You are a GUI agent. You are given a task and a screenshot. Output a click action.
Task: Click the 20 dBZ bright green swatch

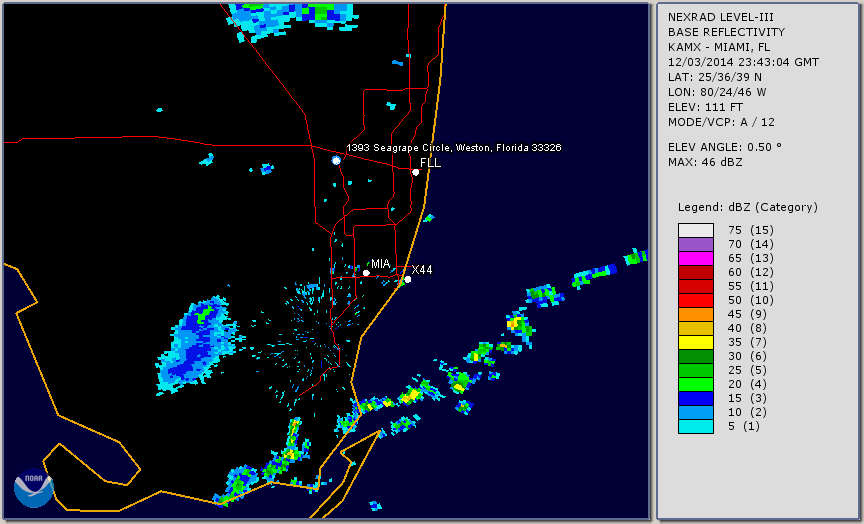pos(695,385)
